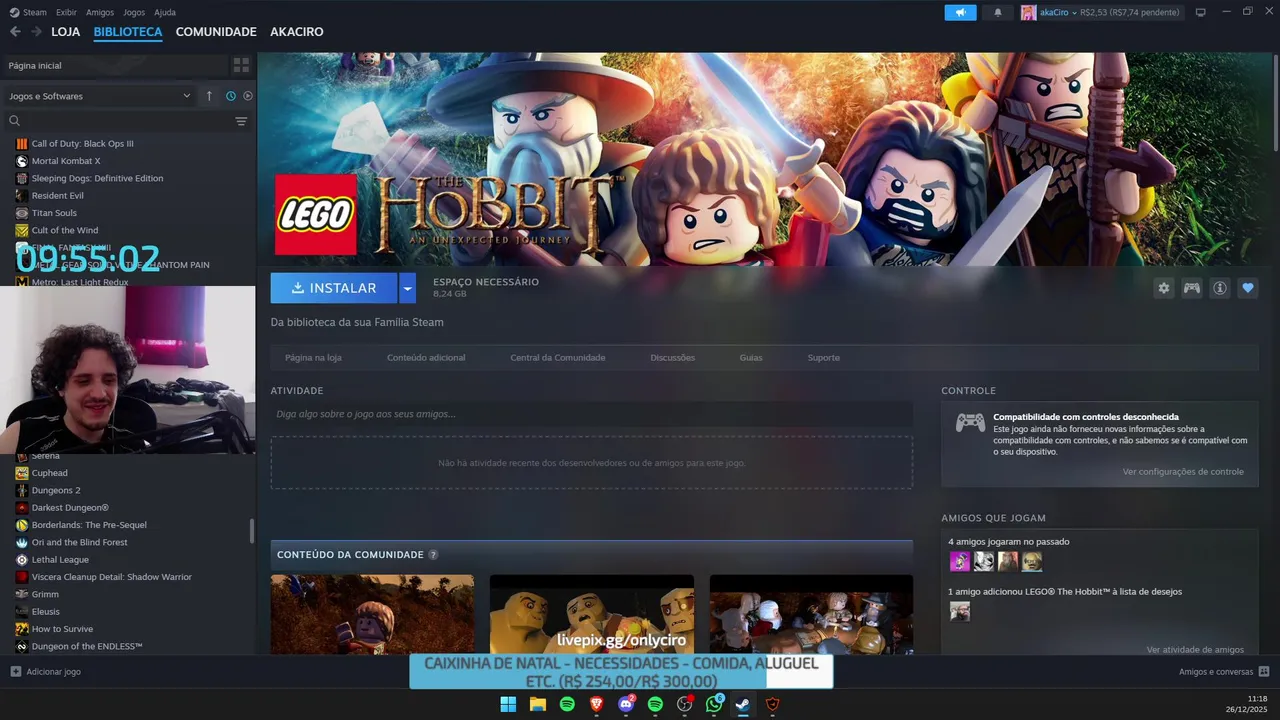Viewport: 1280px width, 720px height.
Task: Toggle ready-to-play filter icon
Action: (248, 96)
